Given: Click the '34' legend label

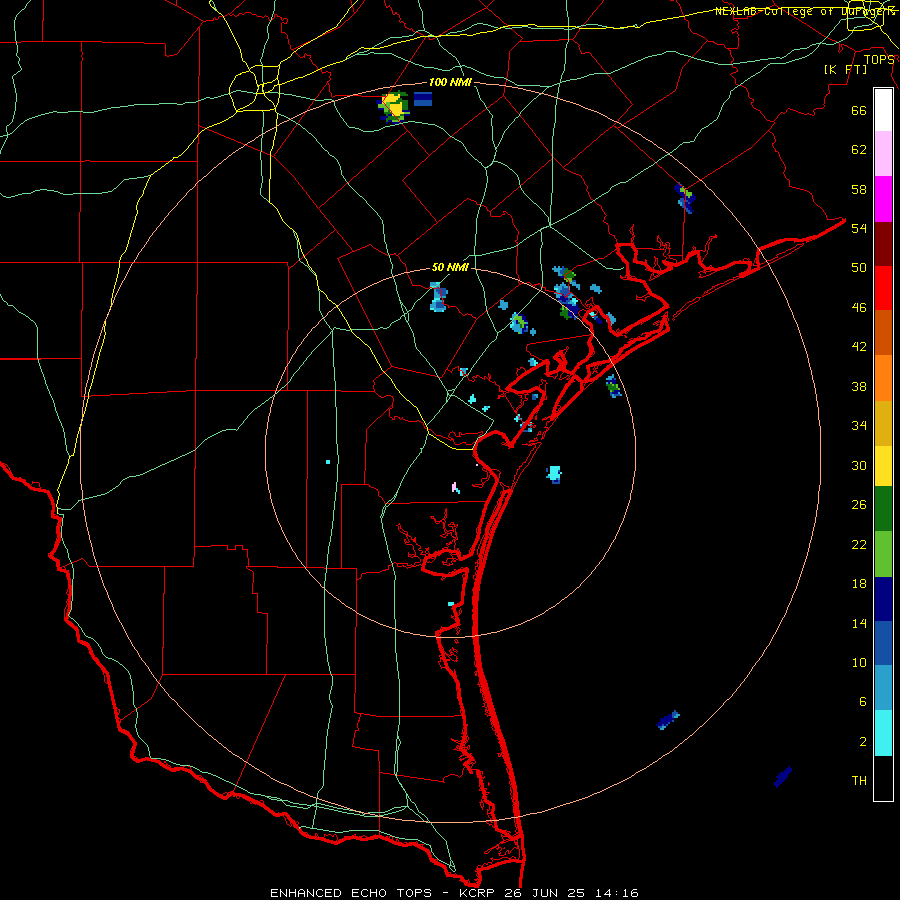Looking at the screenshot, I should (859, 426).
